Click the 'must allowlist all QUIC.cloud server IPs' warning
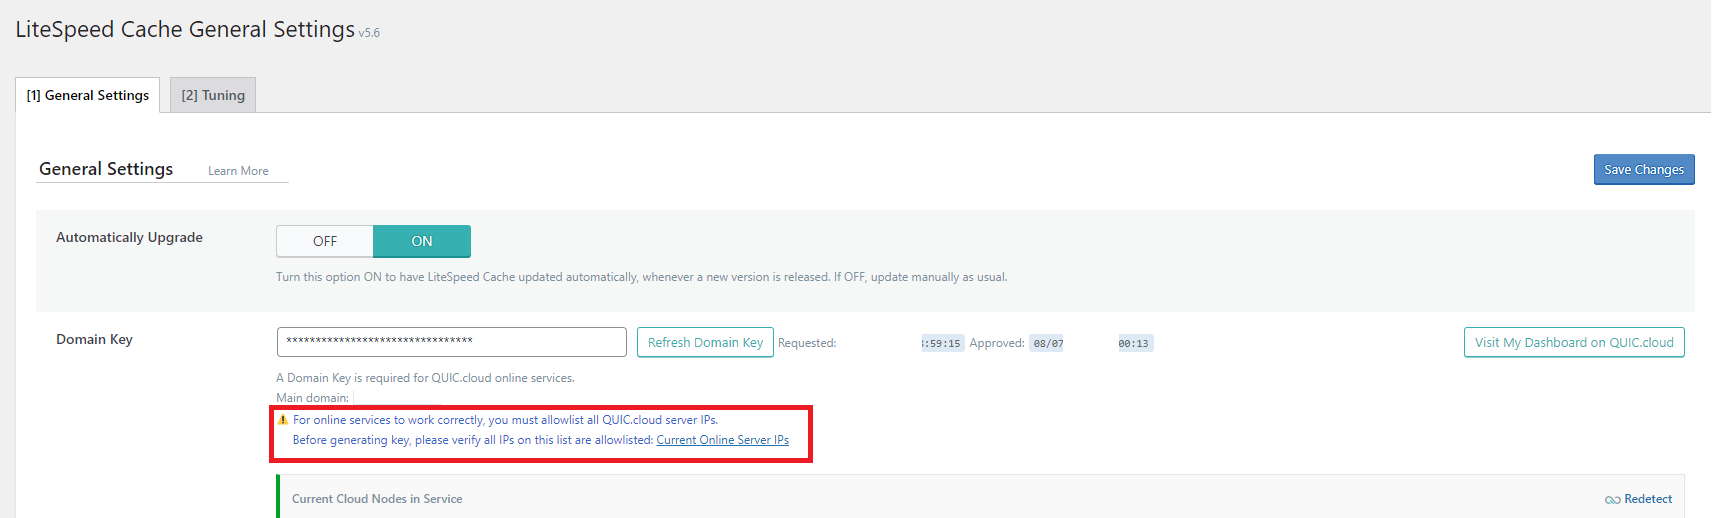 point(505,420)
